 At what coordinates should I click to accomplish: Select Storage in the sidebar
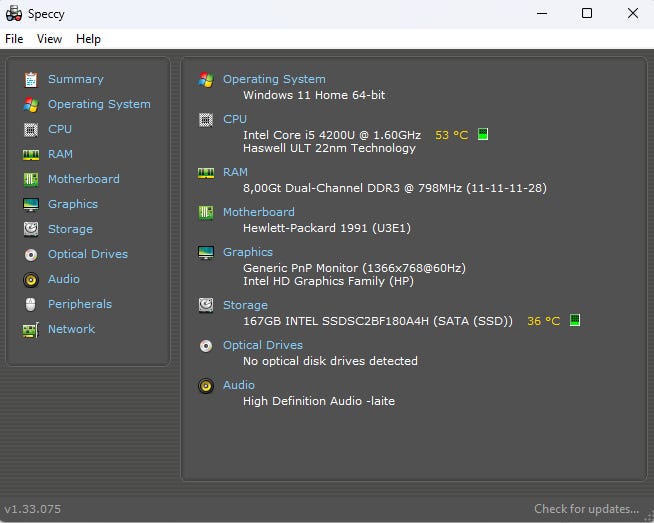[70, 229]
